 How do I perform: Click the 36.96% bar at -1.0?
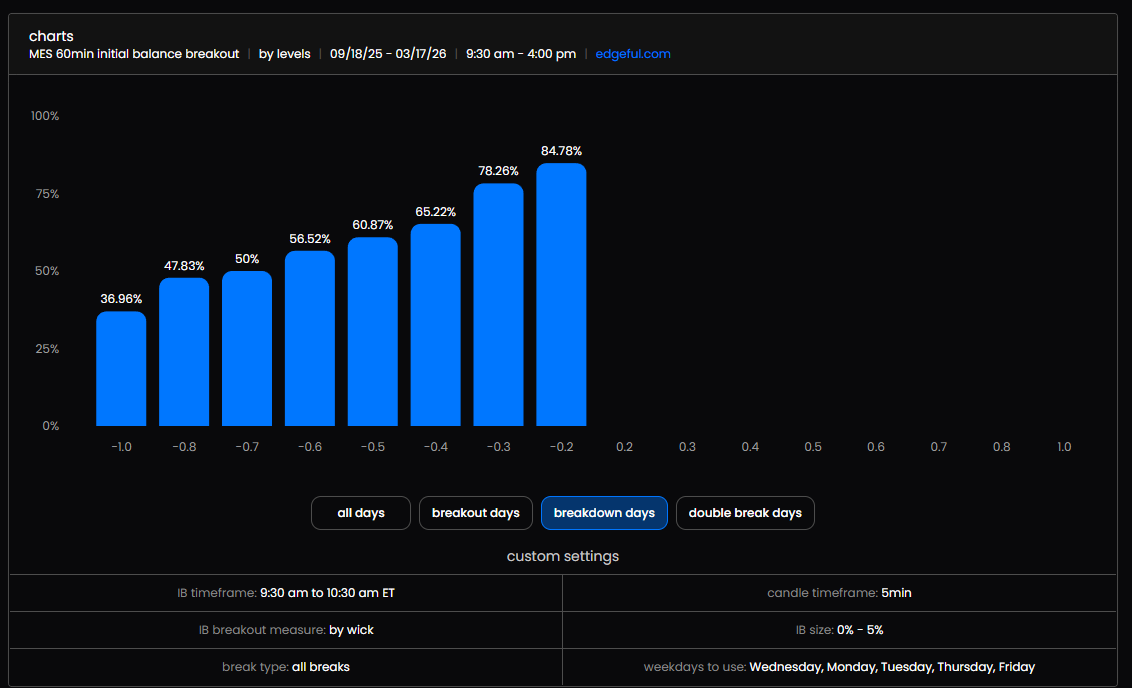[121, 369]
